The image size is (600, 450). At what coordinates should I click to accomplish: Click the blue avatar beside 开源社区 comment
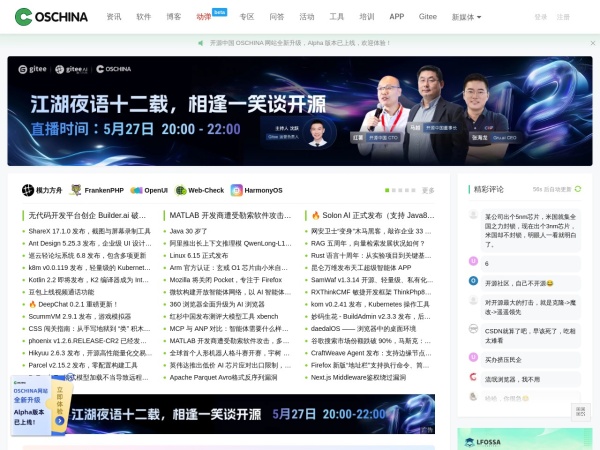[473, 281]
